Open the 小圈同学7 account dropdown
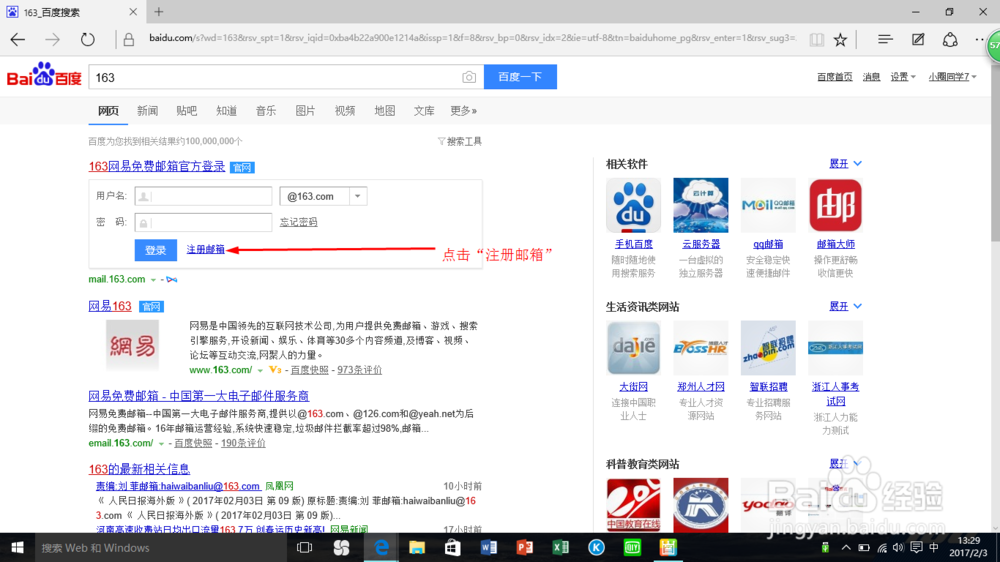This screenshot has width=1000, height=562. (x=952, y=77)
